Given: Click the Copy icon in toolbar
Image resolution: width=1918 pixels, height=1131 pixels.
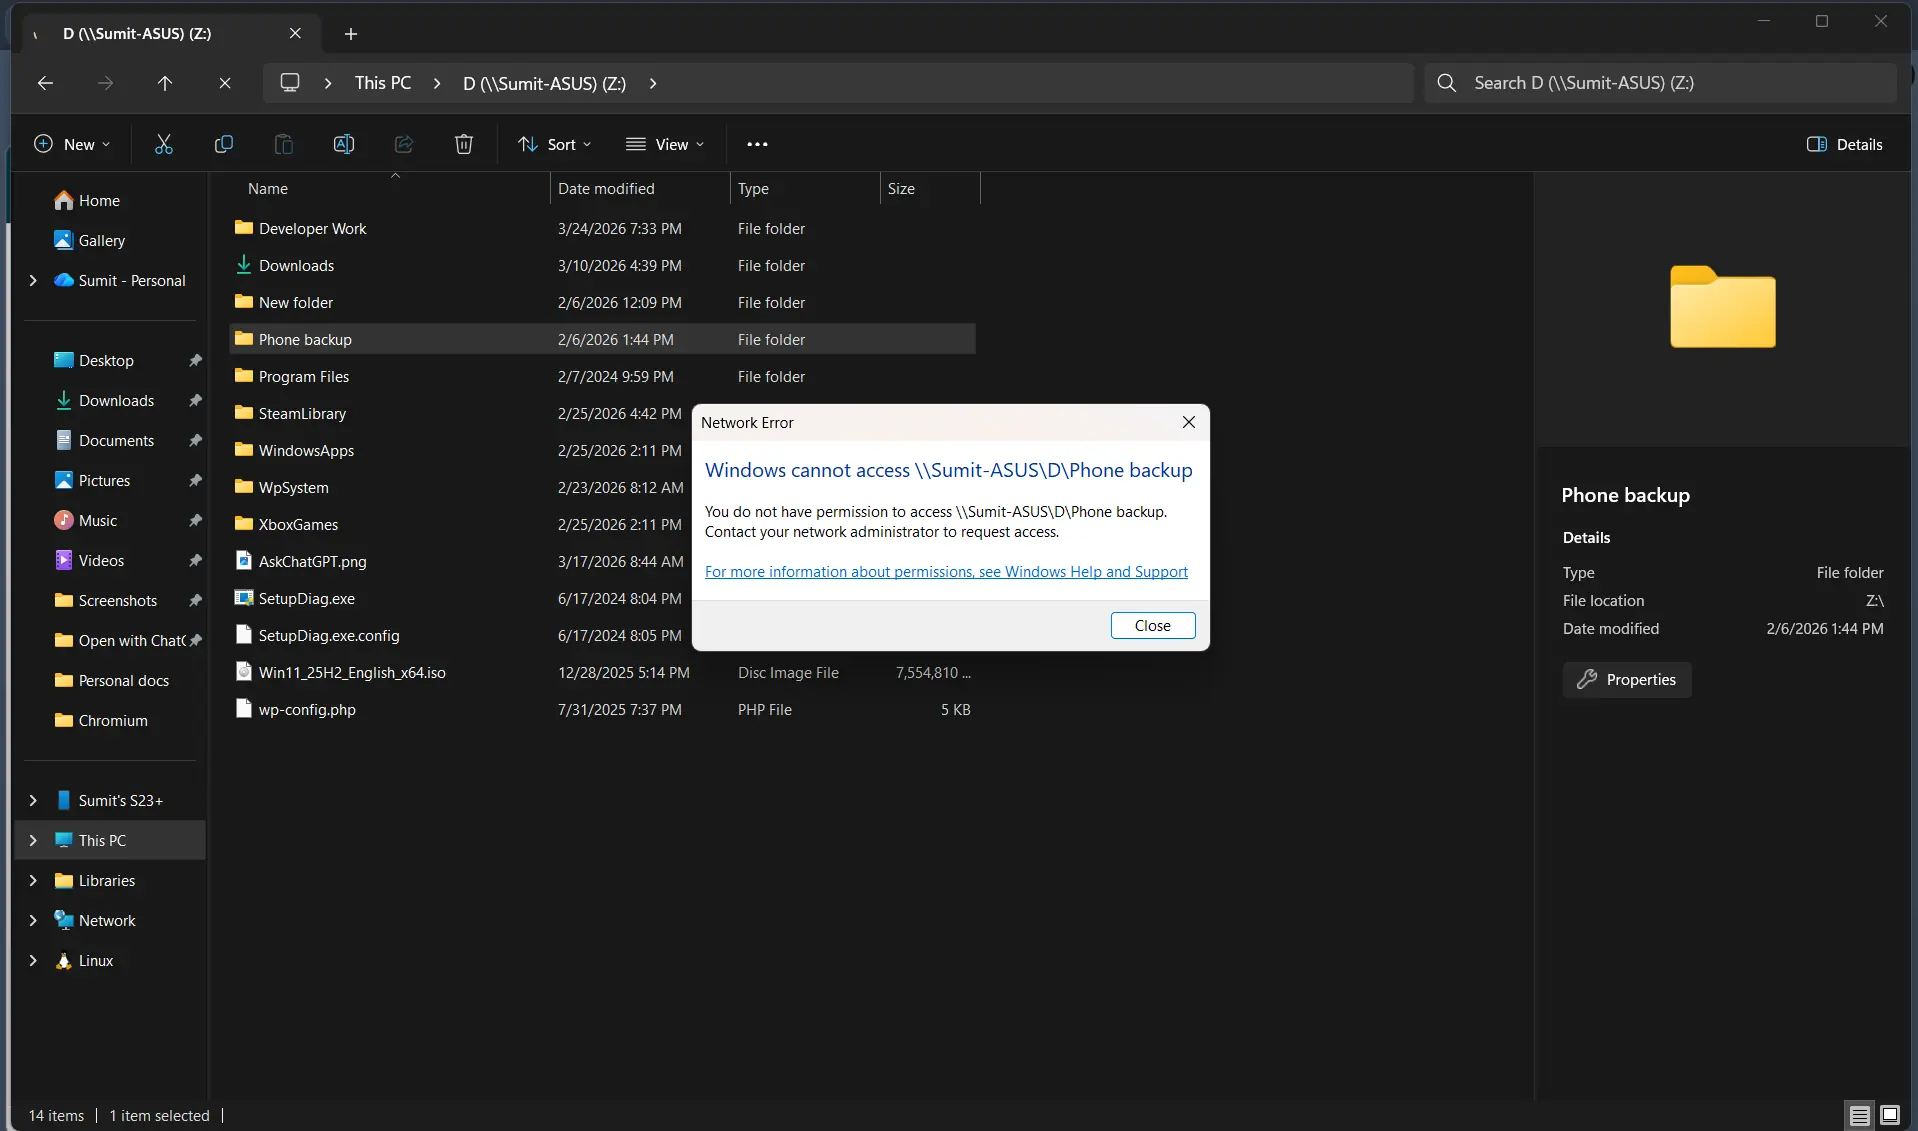Looking at the screenshot, I should click(x=224, y=144).
